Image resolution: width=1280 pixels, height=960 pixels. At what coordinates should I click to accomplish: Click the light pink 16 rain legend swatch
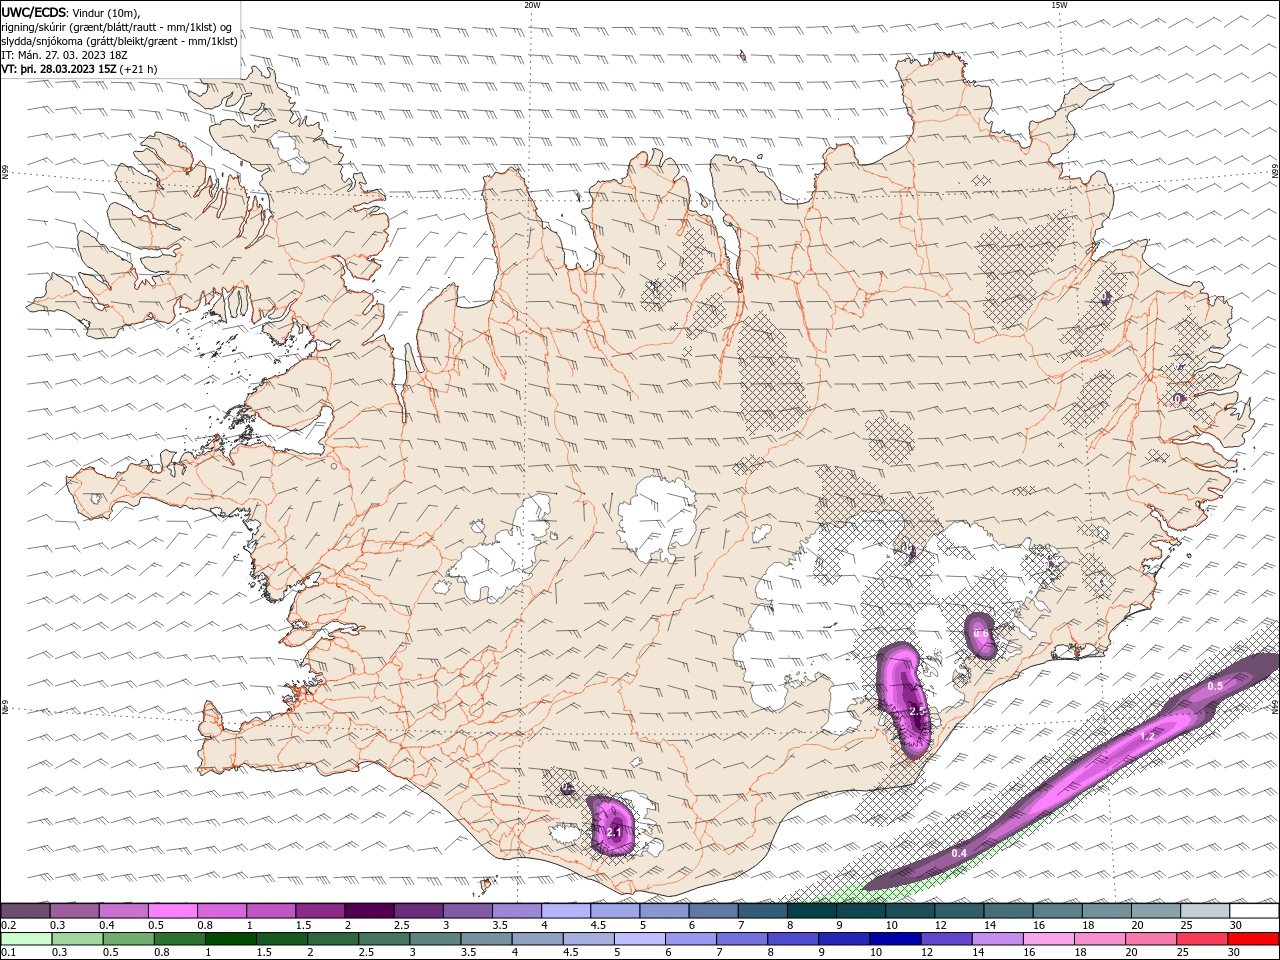click(x=1049, y=939)
